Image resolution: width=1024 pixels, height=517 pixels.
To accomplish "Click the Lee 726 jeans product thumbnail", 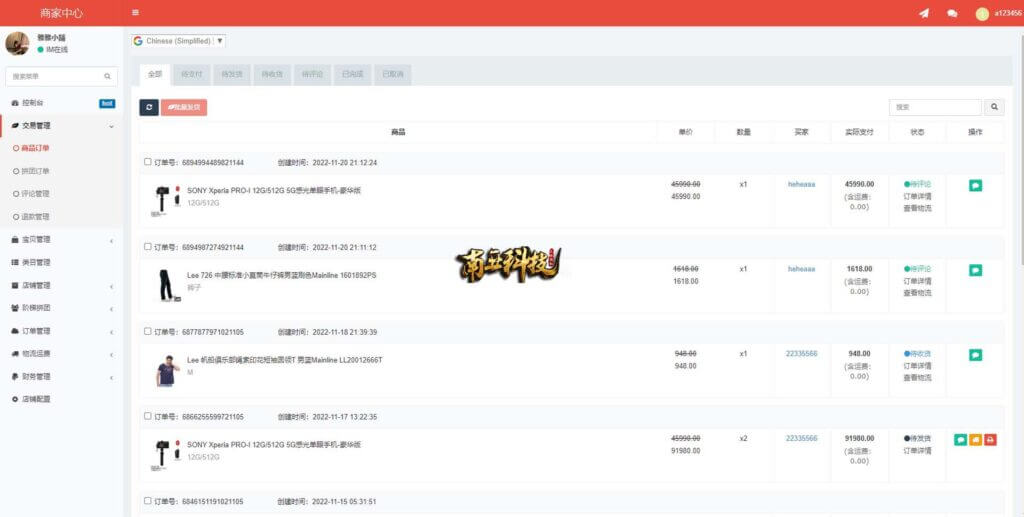I will click(x=166, y=285).
